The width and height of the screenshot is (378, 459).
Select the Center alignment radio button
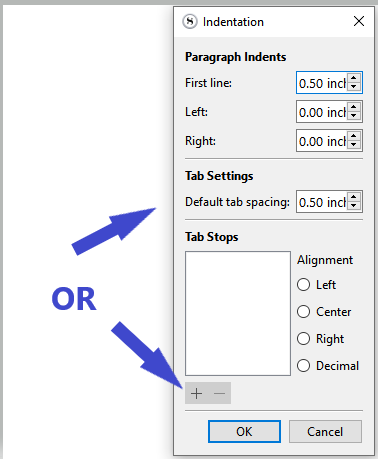pyautogui.click(x=303, y=312)
